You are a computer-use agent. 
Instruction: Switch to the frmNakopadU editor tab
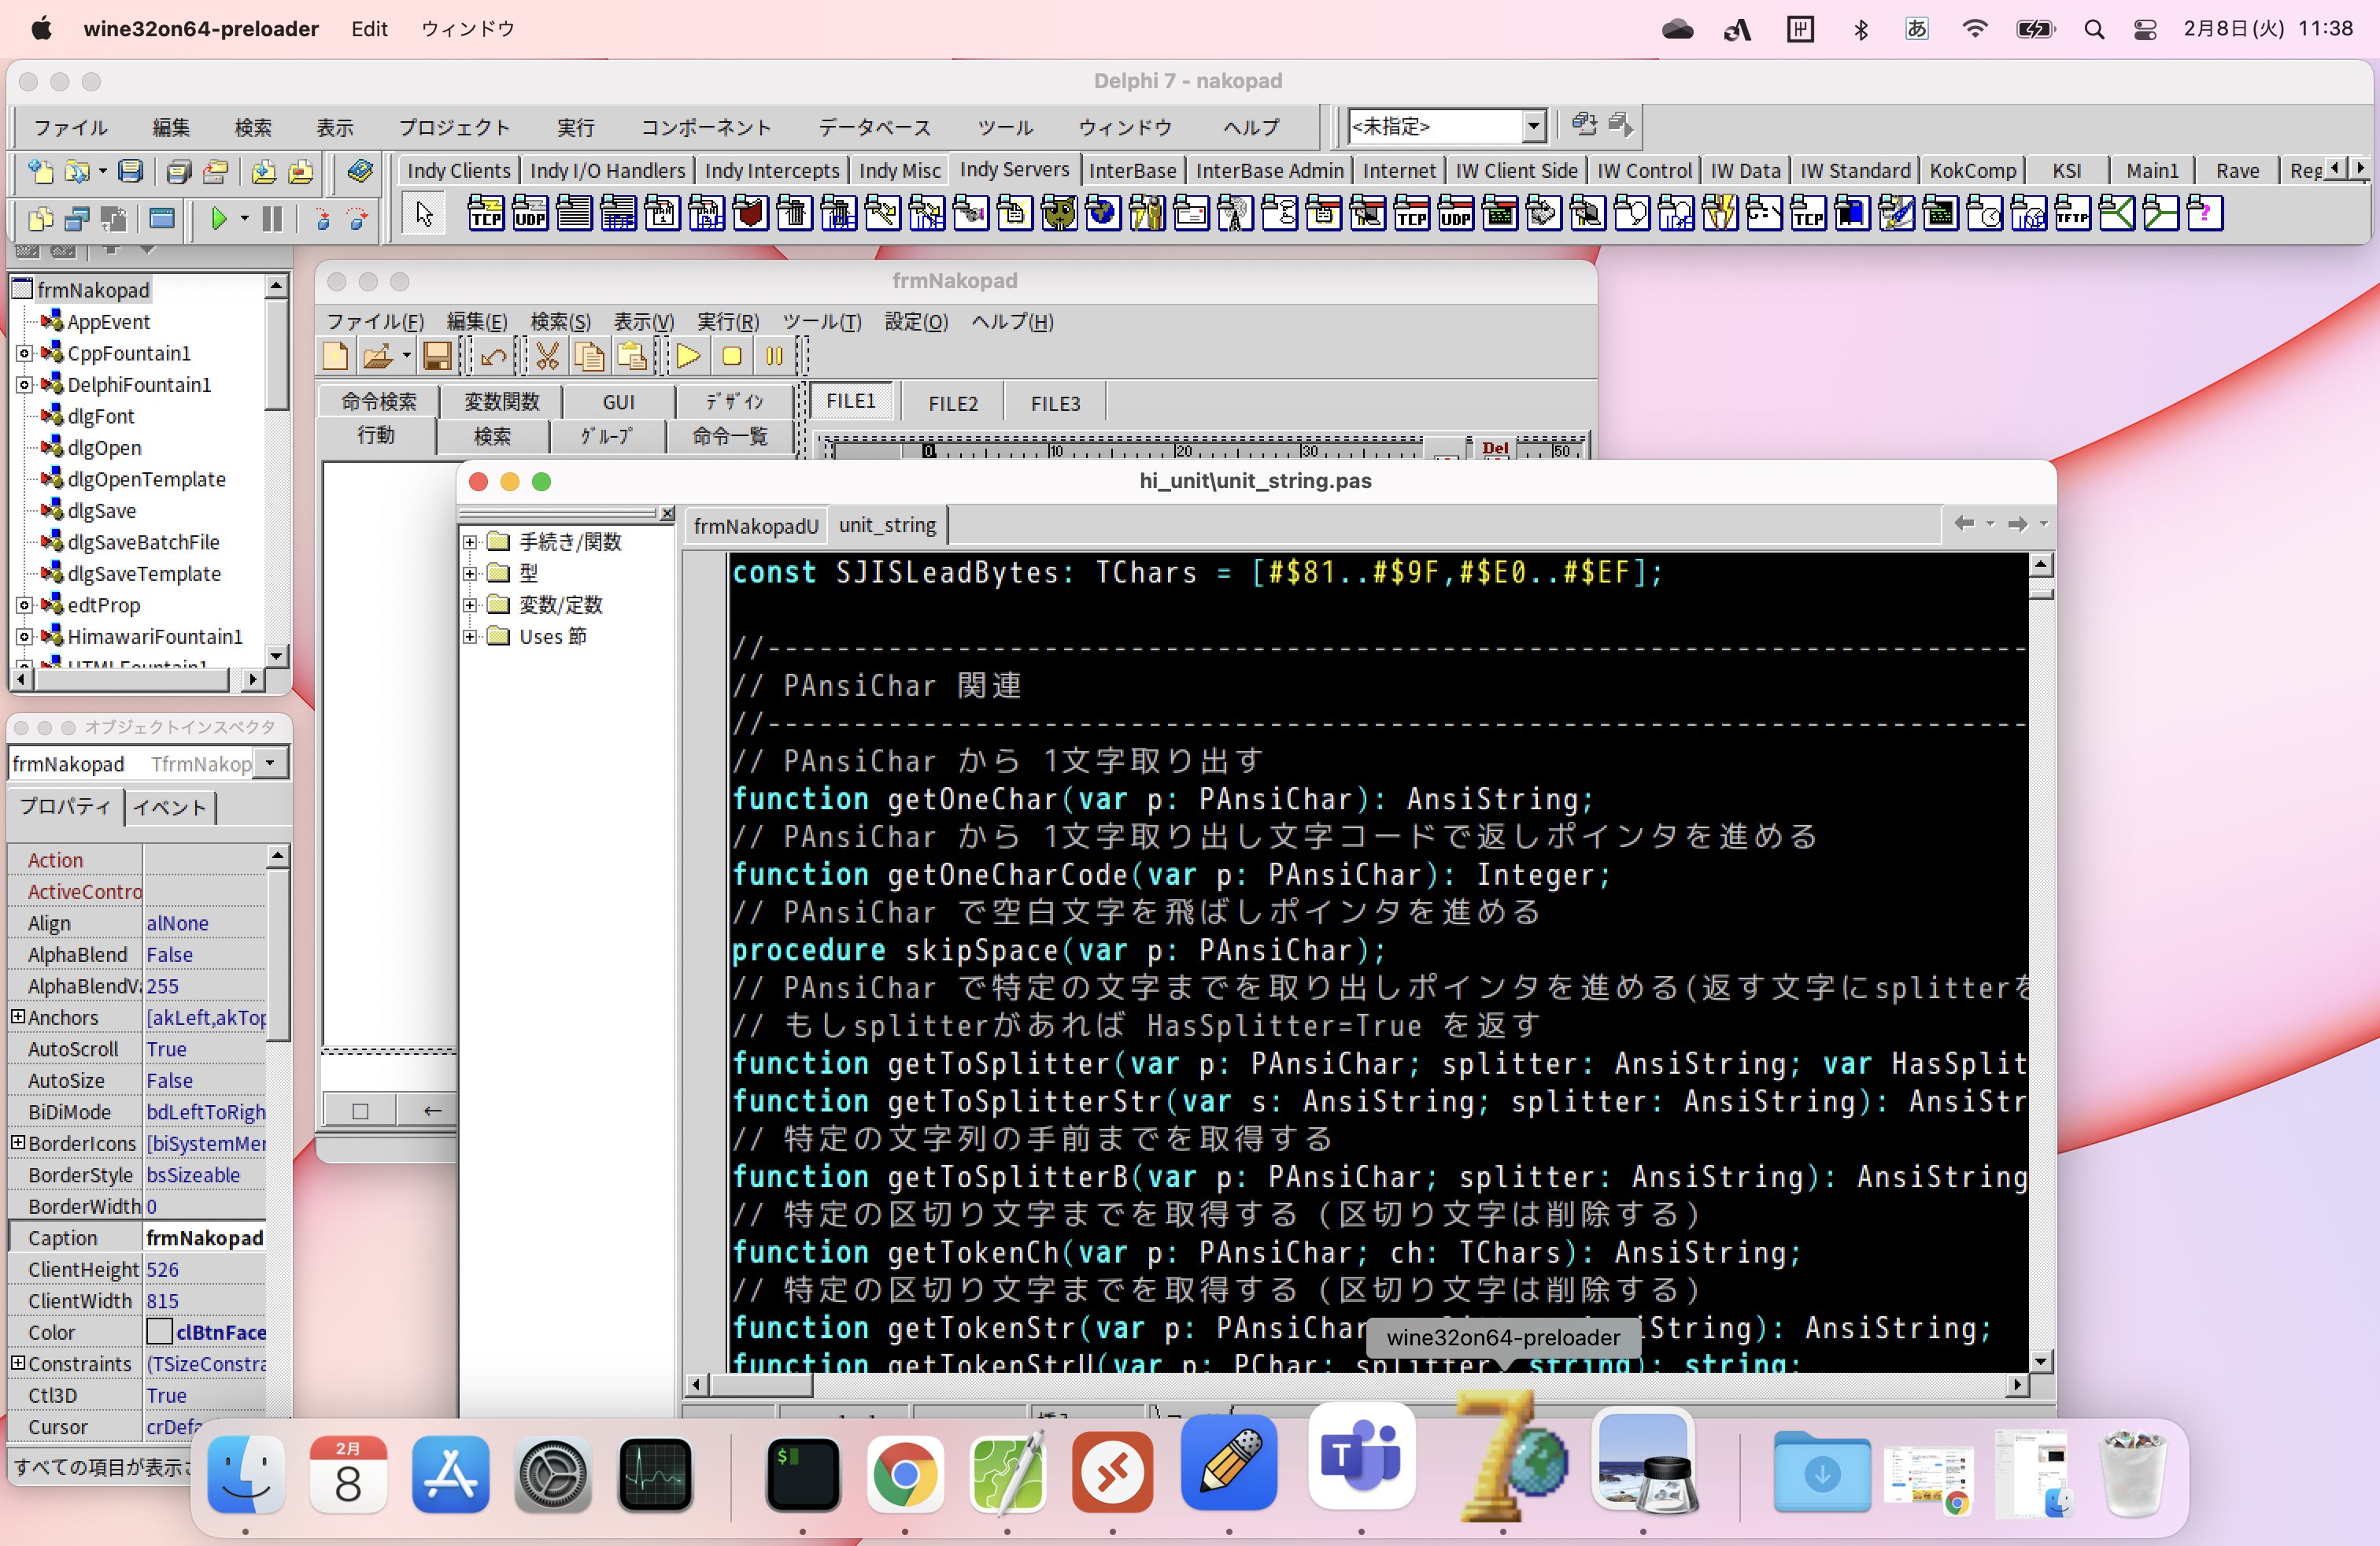pyautogui.click(x=755, y=526)
